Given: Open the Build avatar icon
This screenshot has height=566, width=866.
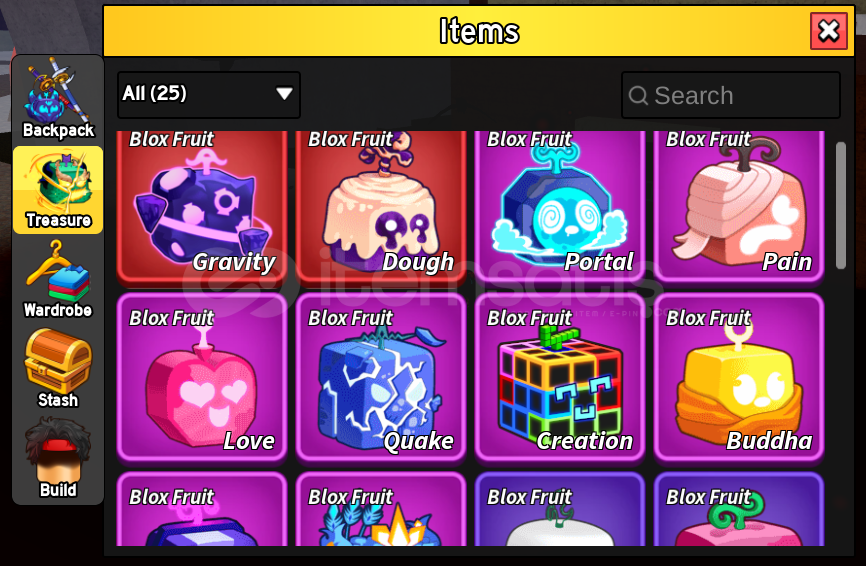Looking at the screenshot, I should (58, 458).
